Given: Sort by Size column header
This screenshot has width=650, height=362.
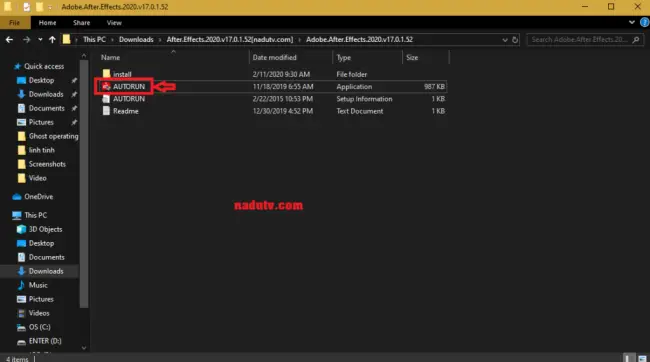Looking at the screenshot, I should coord(412,58).
